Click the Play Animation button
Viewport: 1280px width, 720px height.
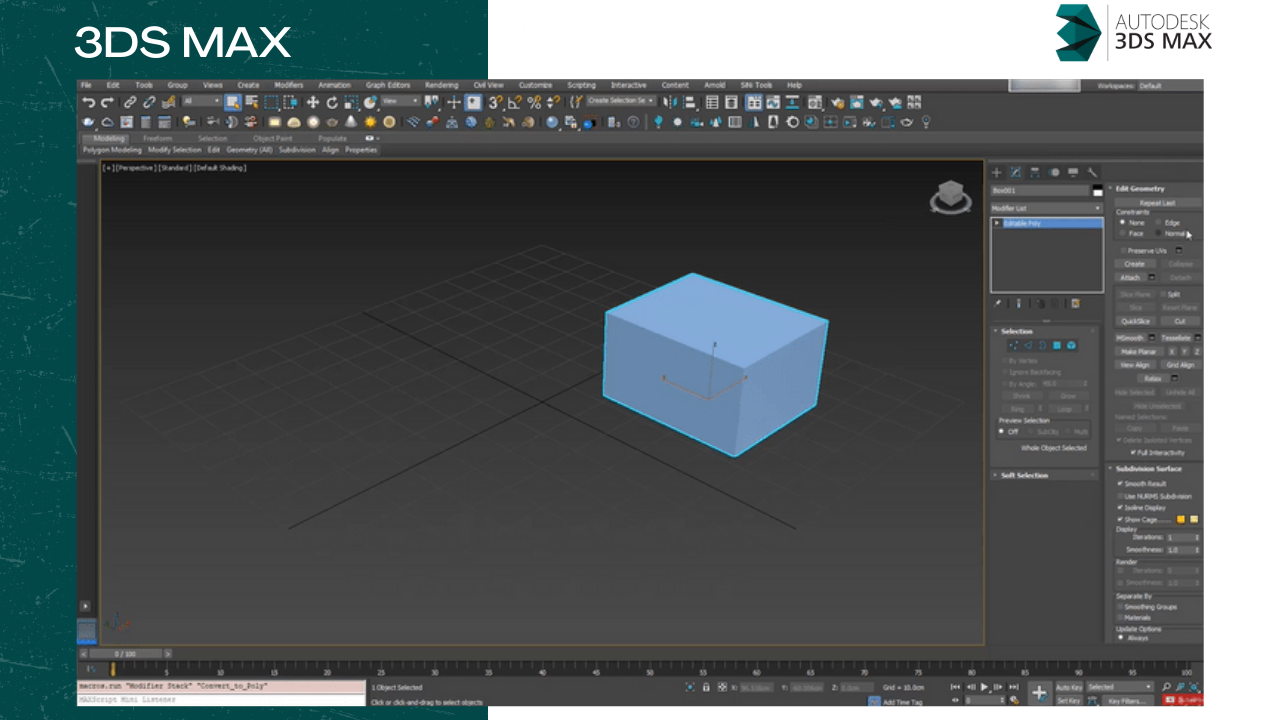(x=984, y=687)
